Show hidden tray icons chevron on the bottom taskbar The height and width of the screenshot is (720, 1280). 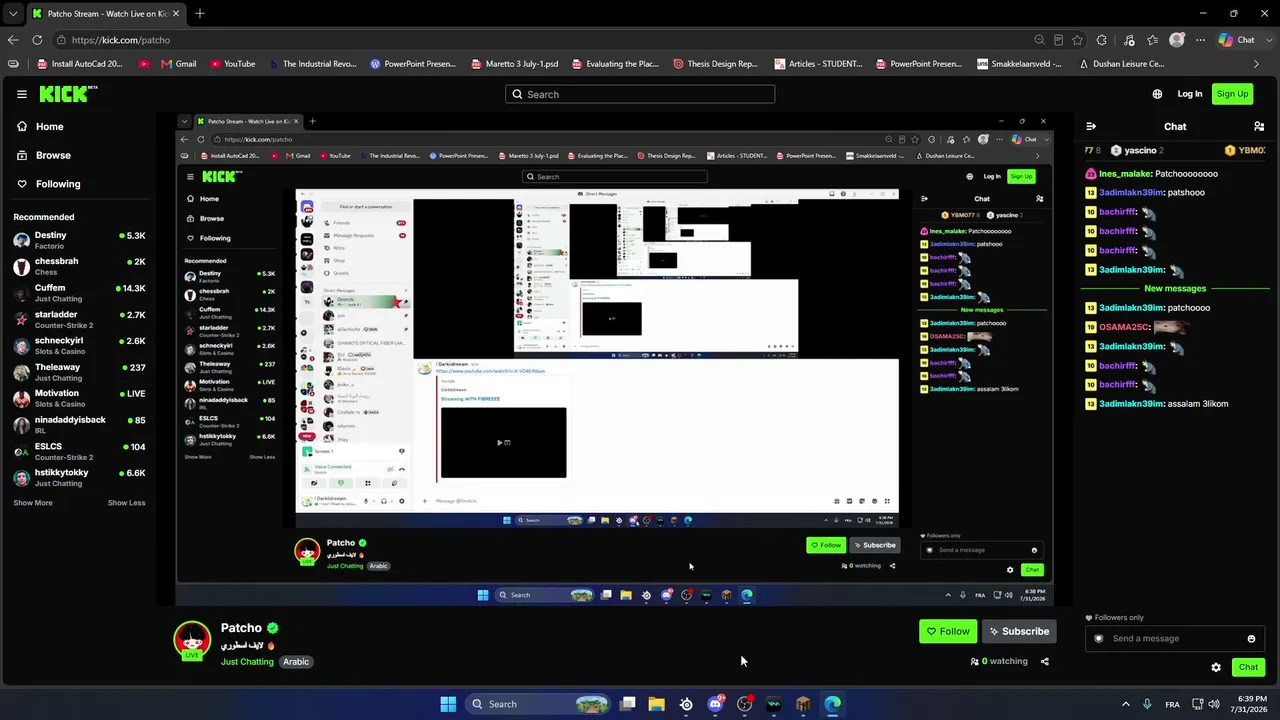[x=1125, y=704]
